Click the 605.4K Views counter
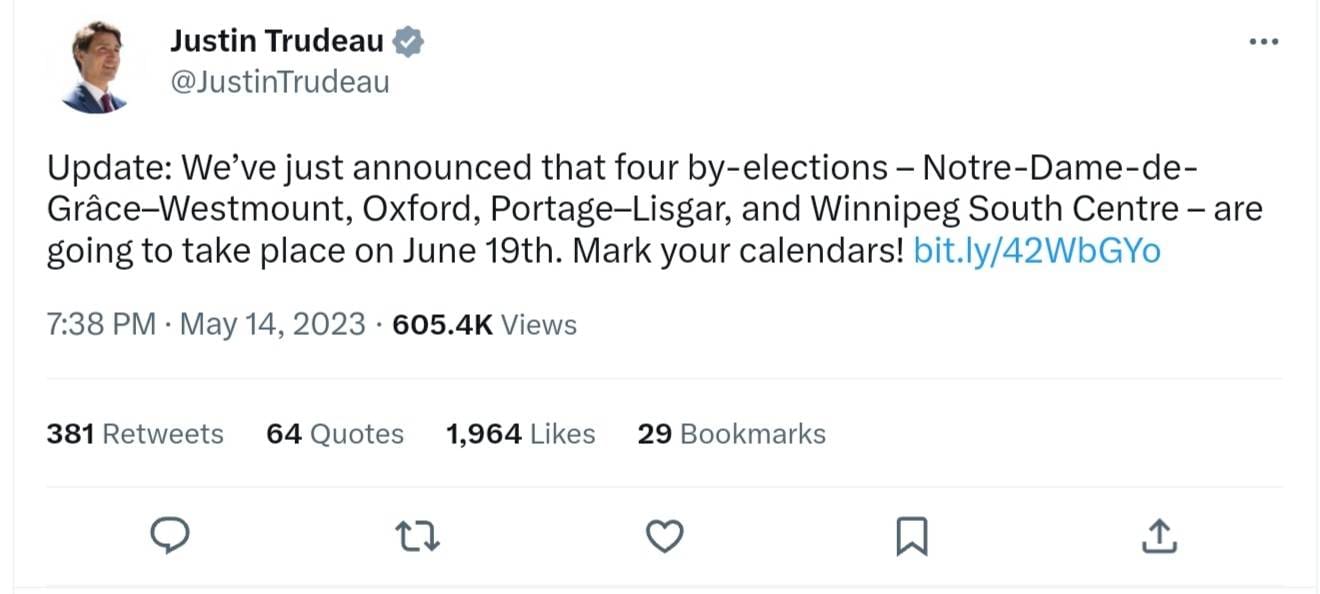 pos(441,324)
